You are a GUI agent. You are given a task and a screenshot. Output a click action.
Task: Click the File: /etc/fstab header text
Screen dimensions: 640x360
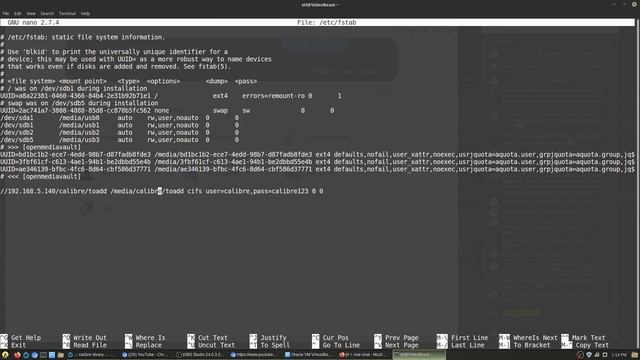(x=327, y=22)
